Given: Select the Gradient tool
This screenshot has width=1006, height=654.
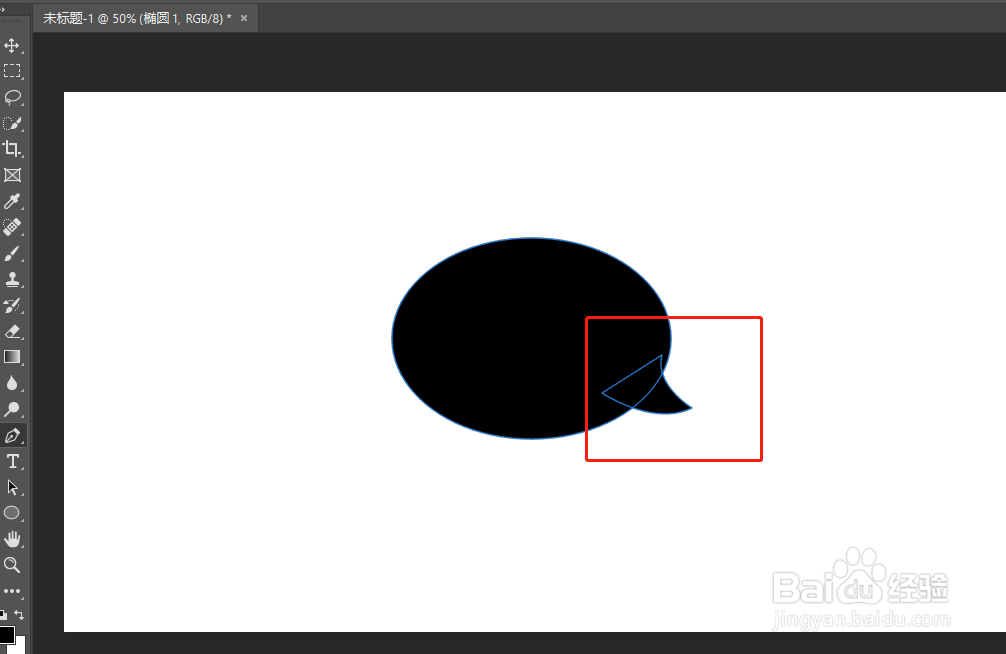Looking at the screenshot, I should [12, 357].
